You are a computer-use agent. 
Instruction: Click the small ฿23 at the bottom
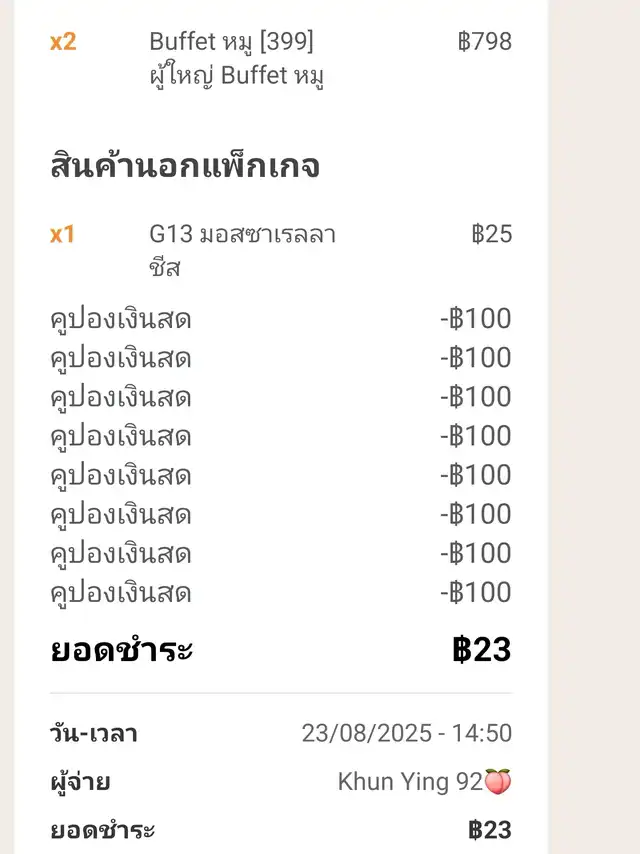490,830
